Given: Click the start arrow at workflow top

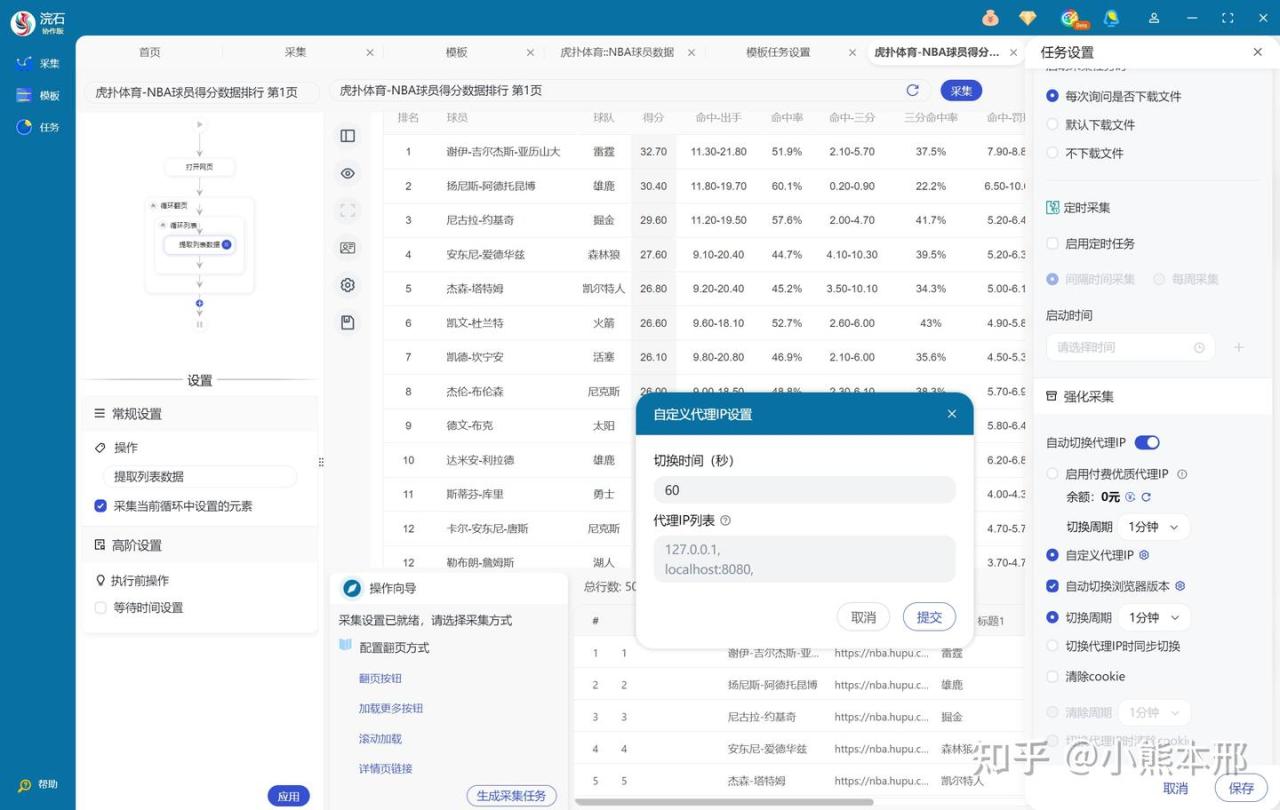Looking at the screenshot, I should coord(199,125).
